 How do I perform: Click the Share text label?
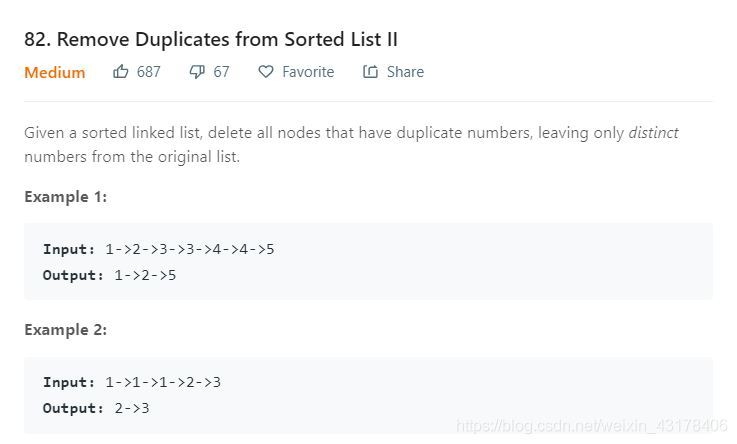point(405,72)
